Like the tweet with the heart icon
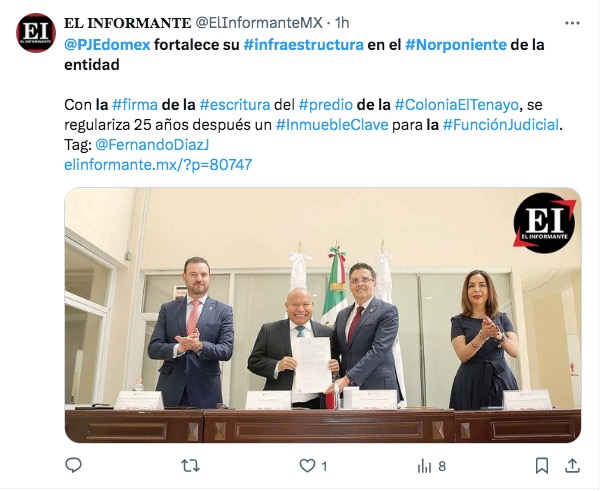This screenshot has width=601, height=491. (307, 466)
